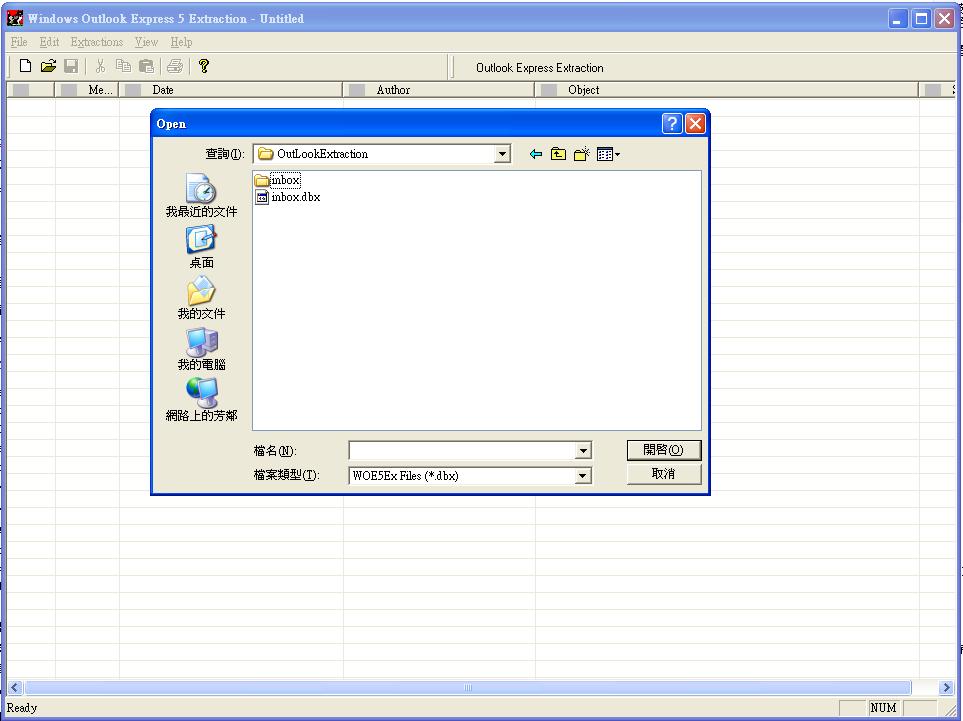Open 網路上的芳鄰 network places shortcut
Screen dimensions: 963x721
(x=201, y=400)
